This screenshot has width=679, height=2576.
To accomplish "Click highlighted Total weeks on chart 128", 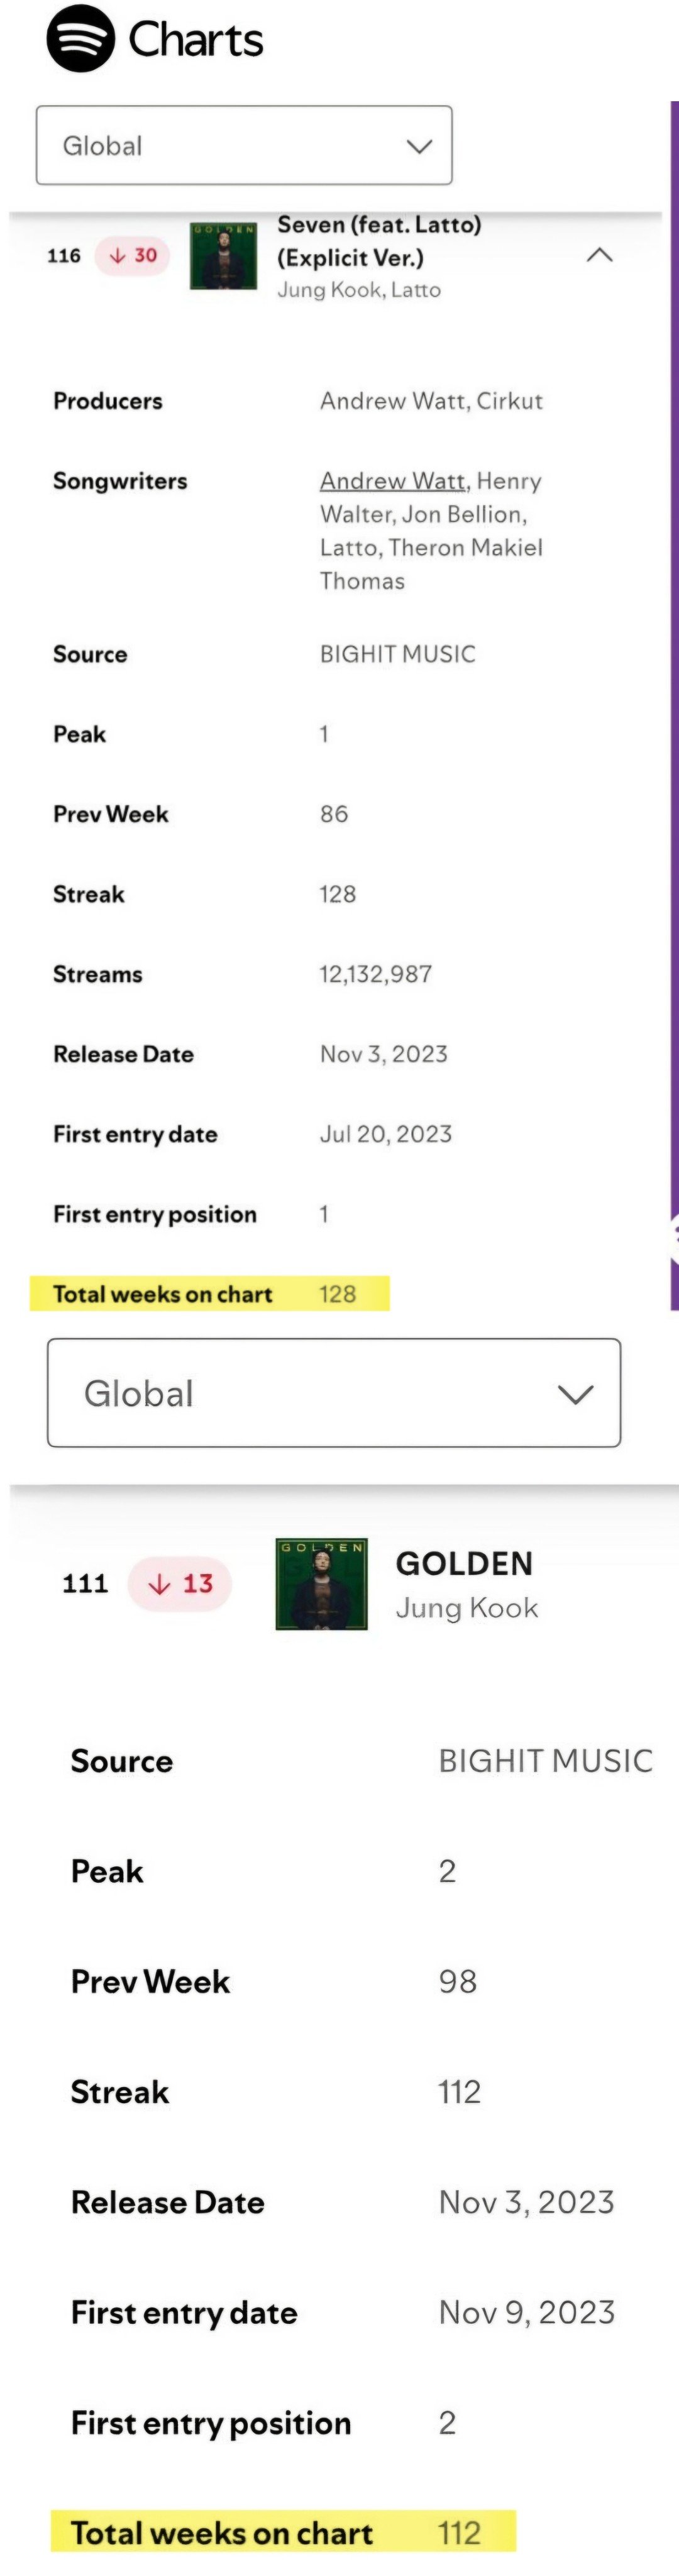I will pyautogui.click(x=209, y=1294).
